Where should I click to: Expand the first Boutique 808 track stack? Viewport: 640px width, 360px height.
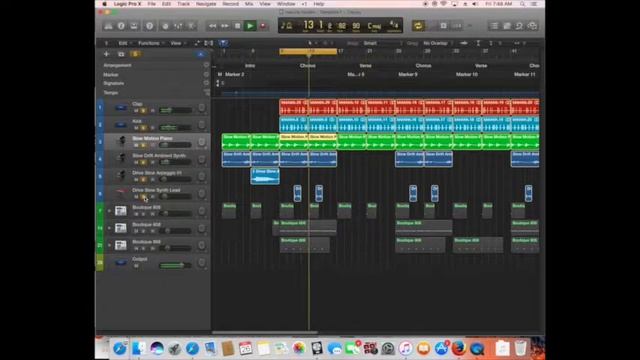[109, 211]
